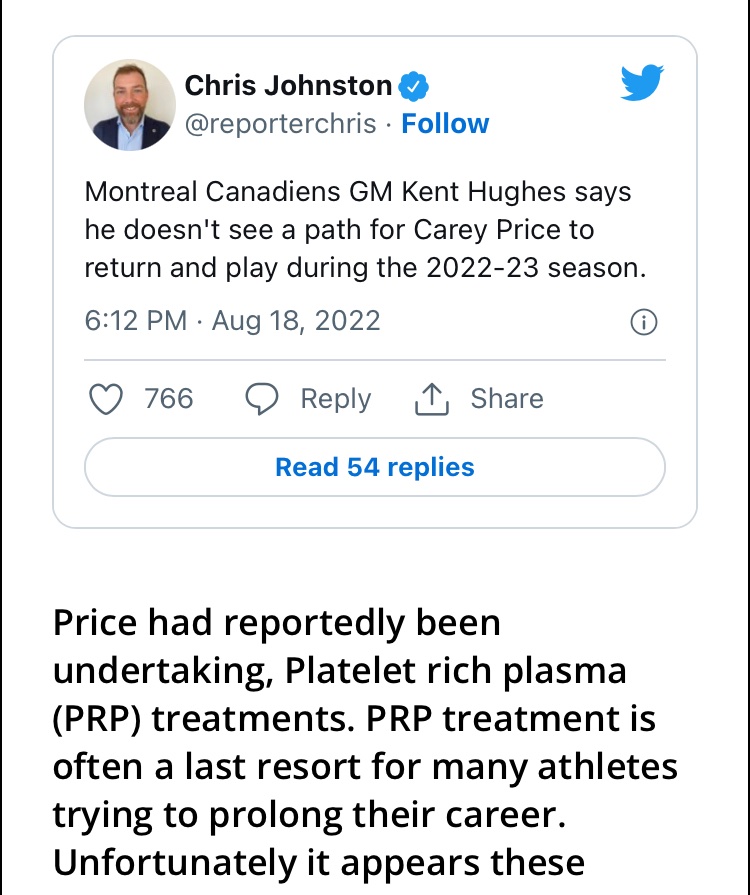
Task: Click the 2022-23 season tweet line
Action: click(x=365, y=268)
